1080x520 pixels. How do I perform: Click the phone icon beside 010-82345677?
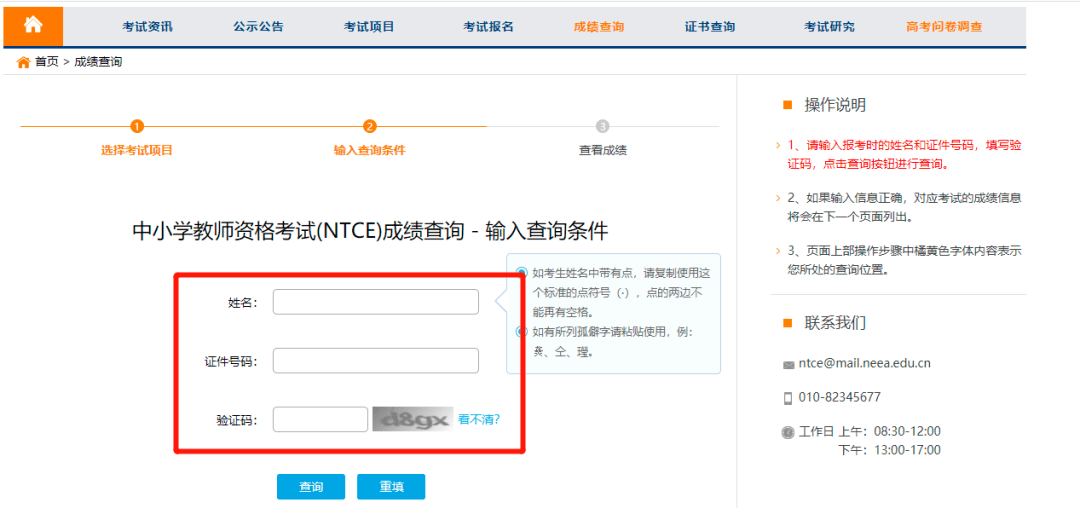[x=789, y=398]
